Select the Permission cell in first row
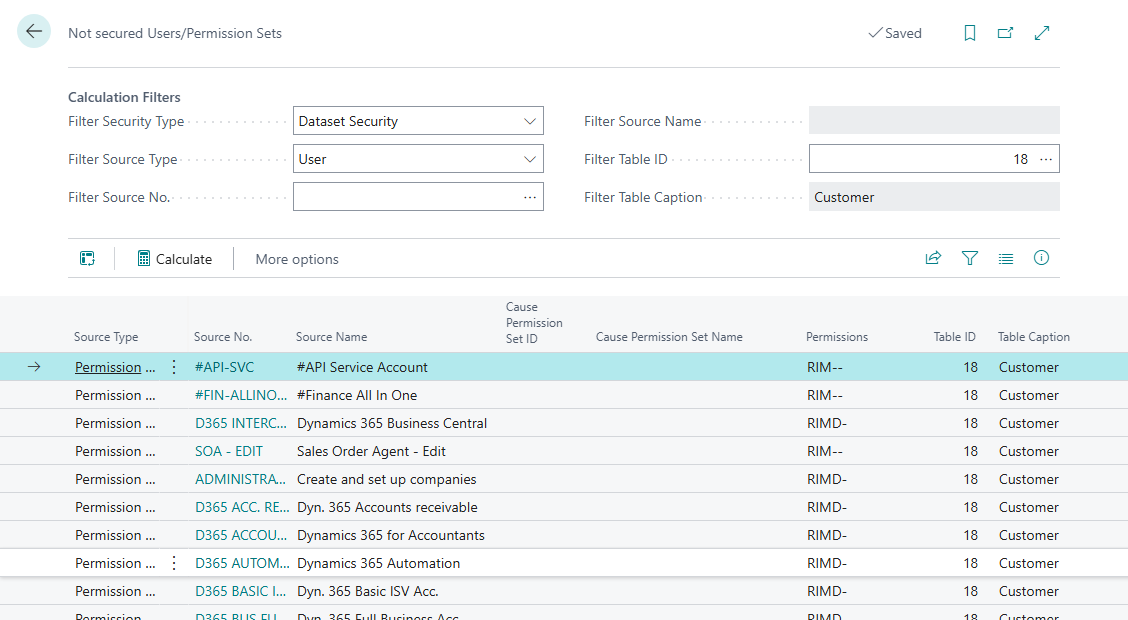1128x620 pixels. [115, 367]
